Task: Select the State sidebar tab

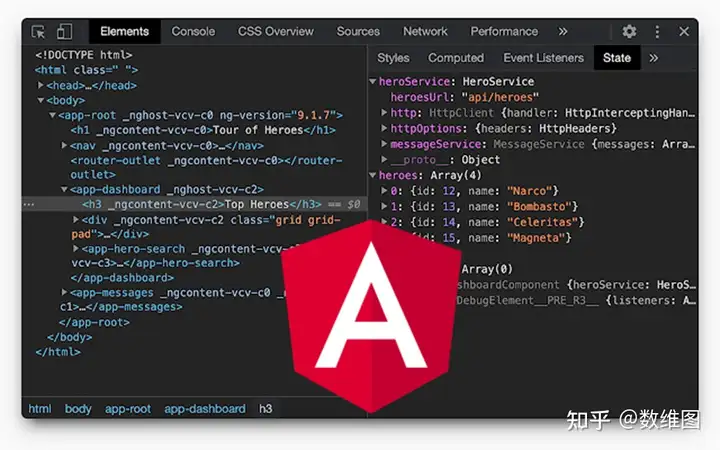Action: [x=617, y=58]
